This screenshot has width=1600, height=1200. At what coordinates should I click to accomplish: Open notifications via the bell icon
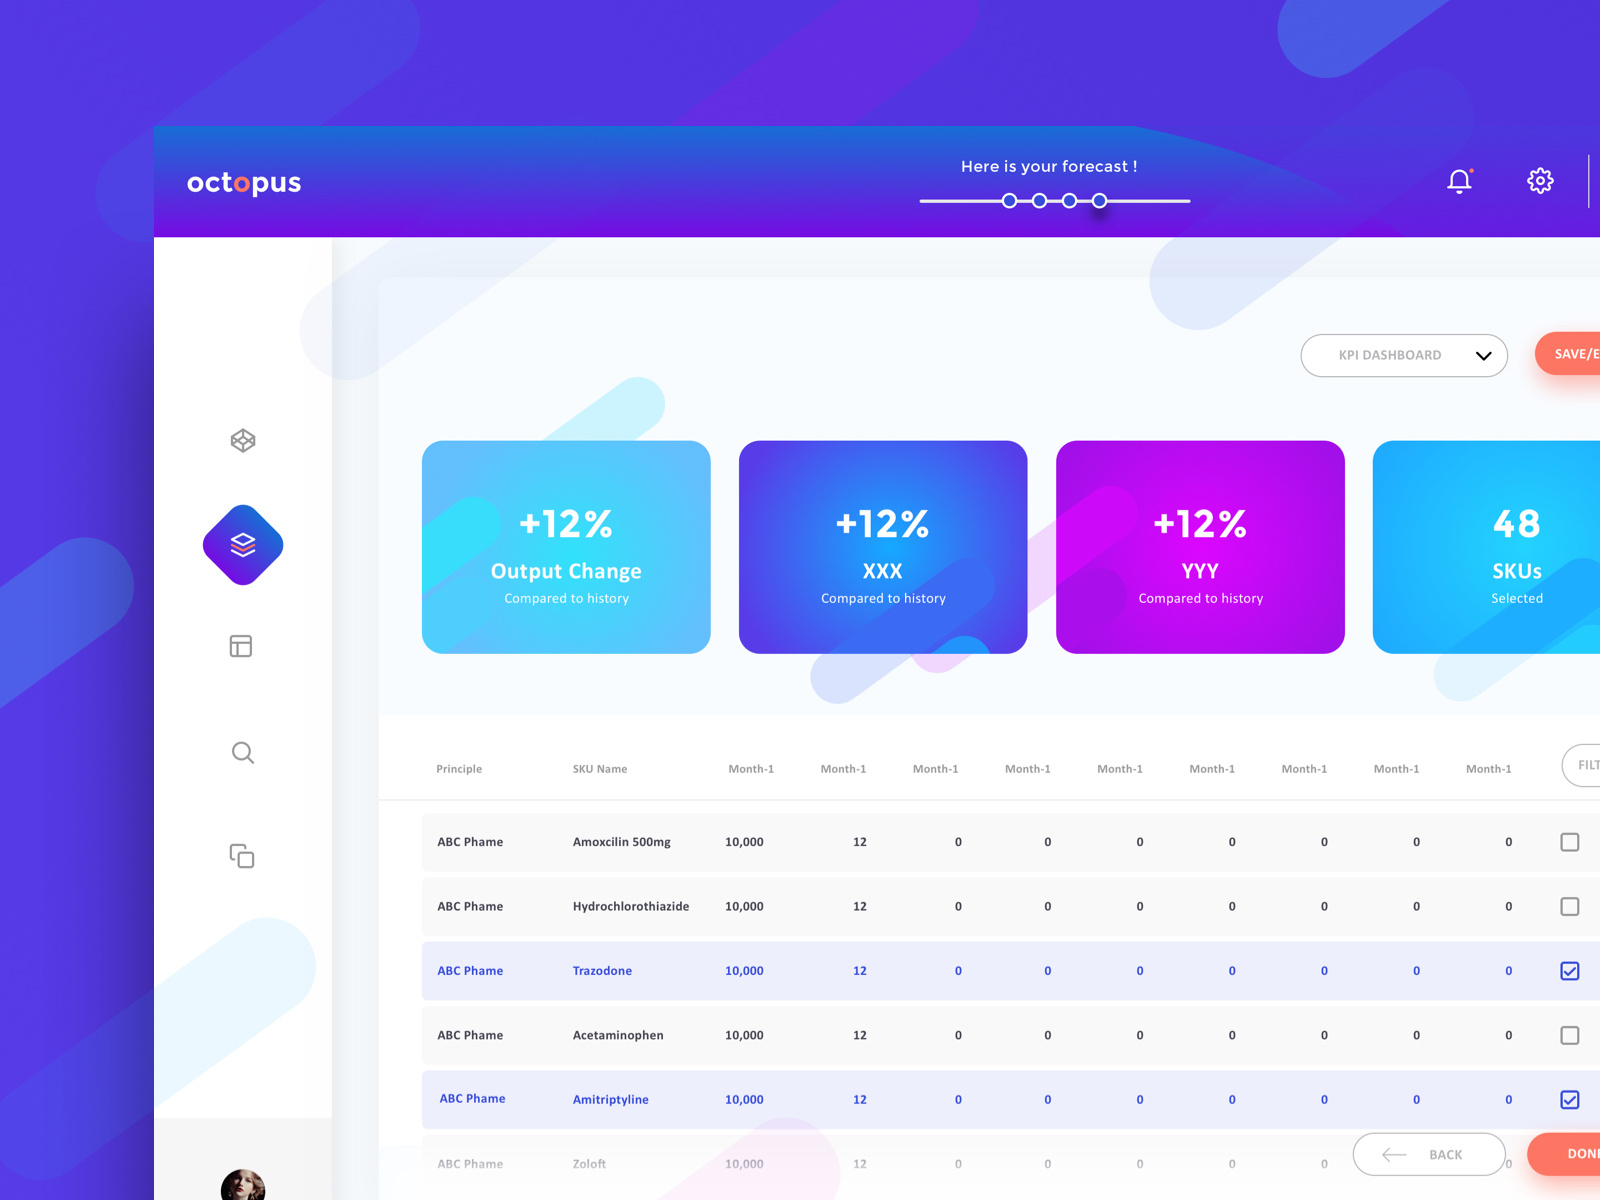click(x=1459, y=180)
